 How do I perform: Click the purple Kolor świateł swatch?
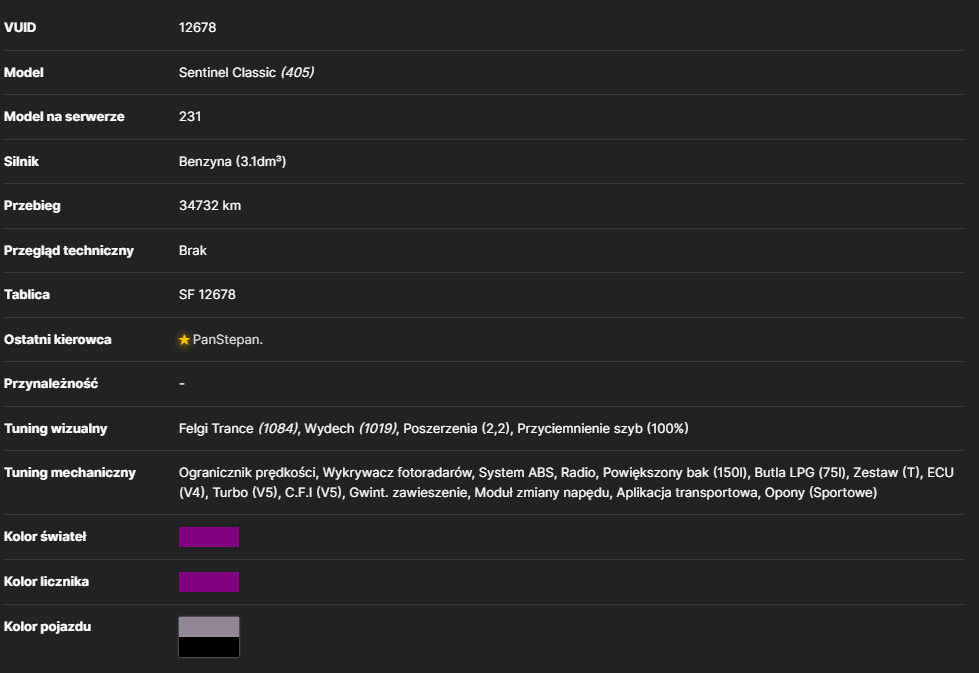click(x=209, y=537)
